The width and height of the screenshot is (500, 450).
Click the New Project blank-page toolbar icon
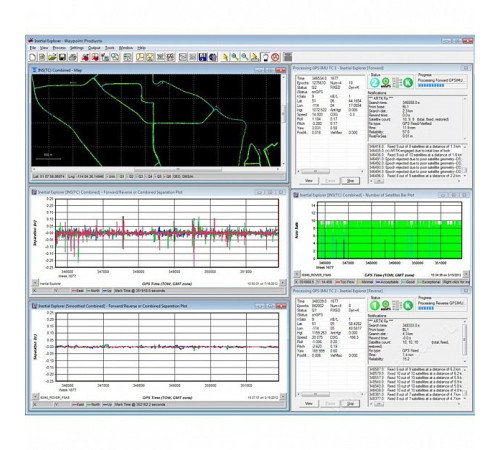(x=33, y=57)
